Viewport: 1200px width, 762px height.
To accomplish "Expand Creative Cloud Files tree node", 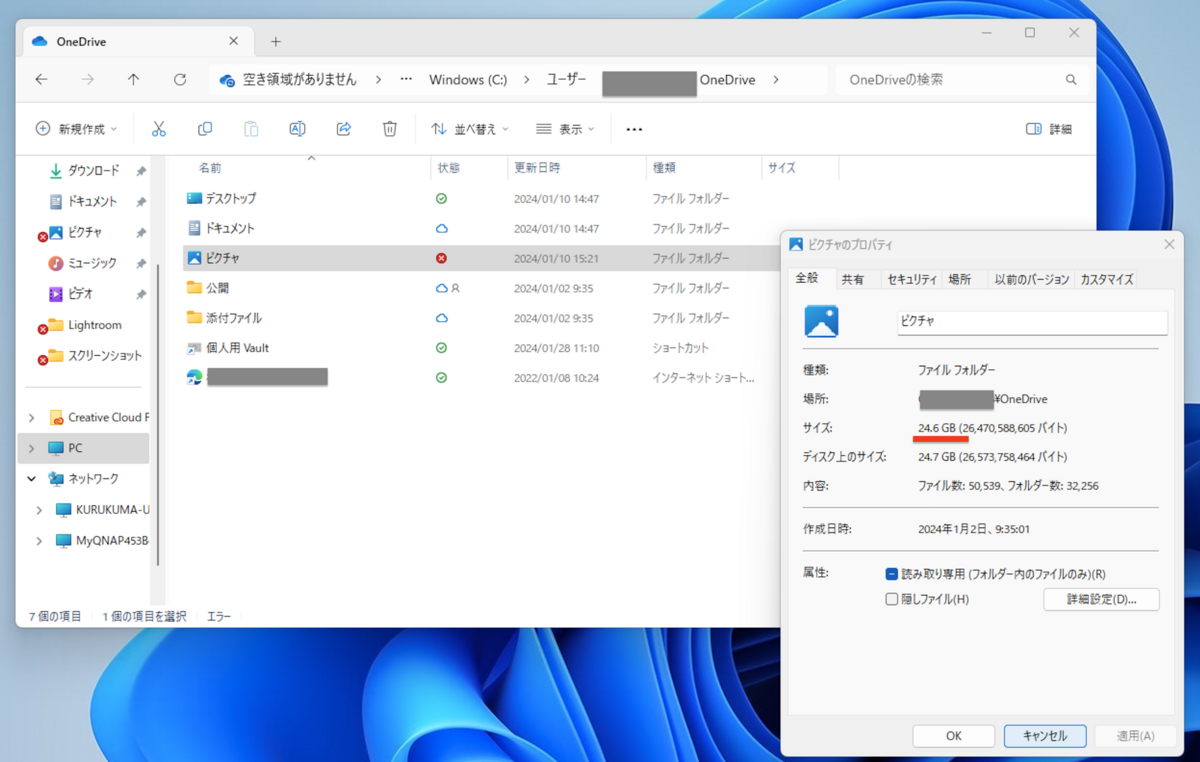I will [x=32, y=417].
